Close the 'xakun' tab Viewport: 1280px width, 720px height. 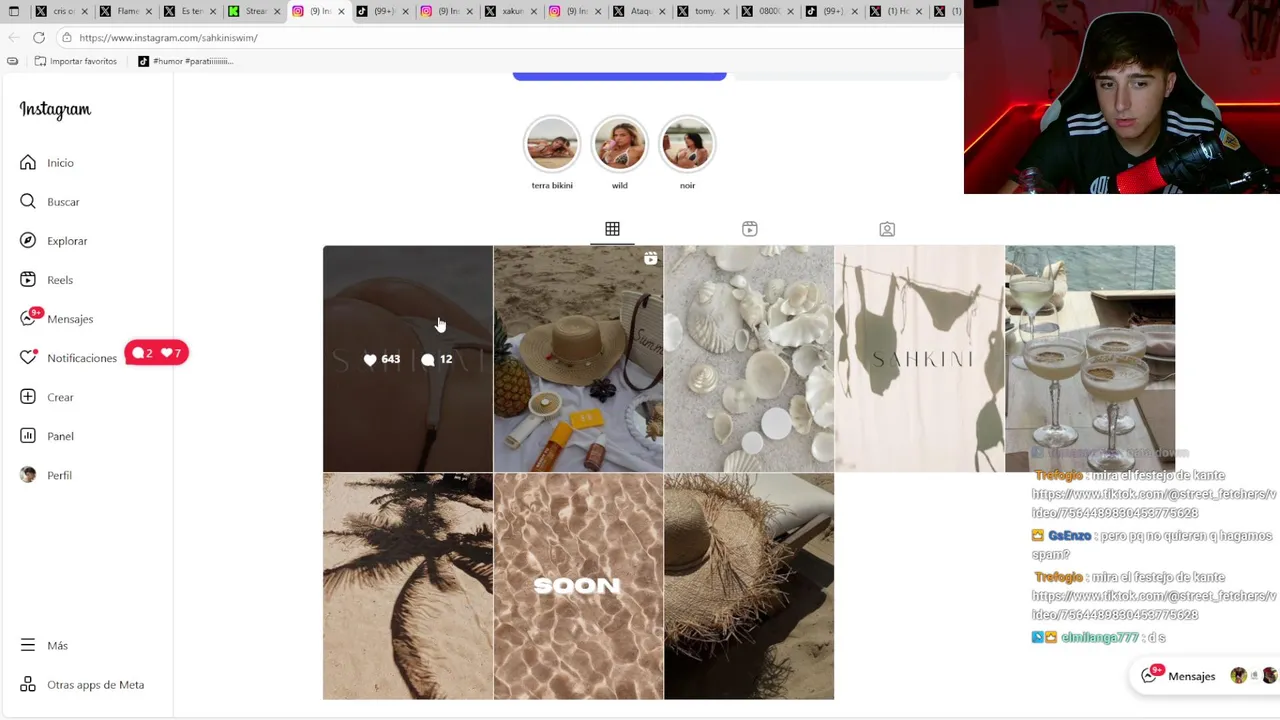[533, 11]
